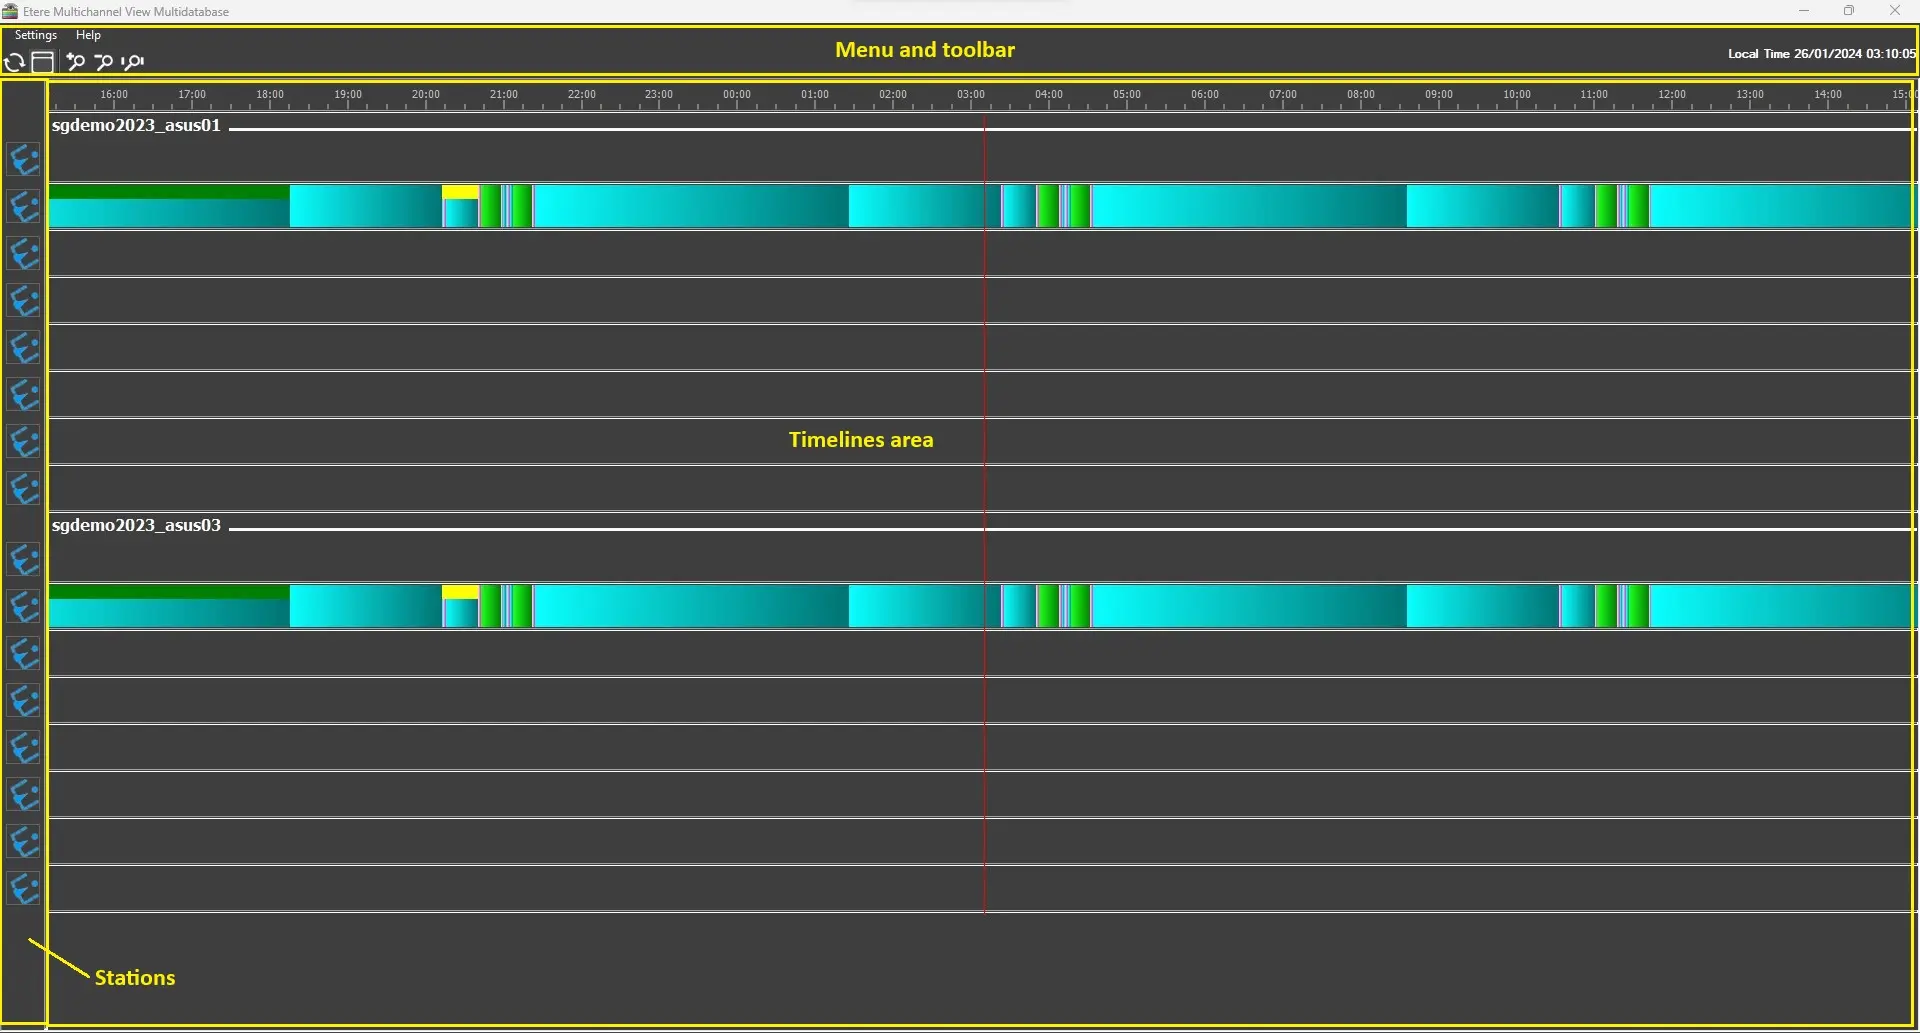Click the zoom in magnifier icon
The width and height of the screenshot is (1920, 1033).
click(75, 62)
